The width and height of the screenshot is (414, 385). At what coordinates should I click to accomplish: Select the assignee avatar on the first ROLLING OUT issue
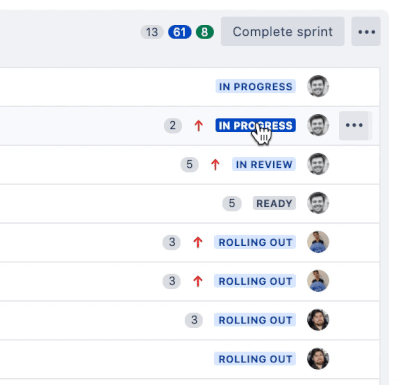318,242
